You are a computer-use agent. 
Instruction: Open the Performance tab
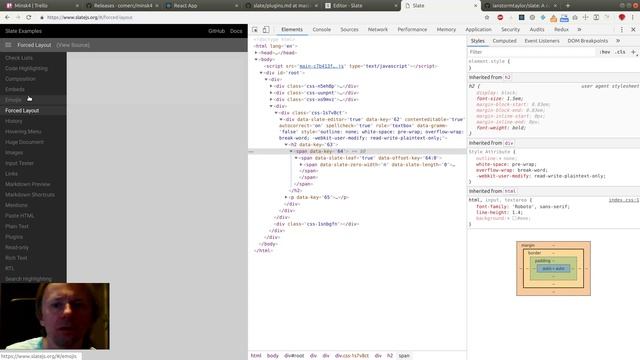(412, 30)
